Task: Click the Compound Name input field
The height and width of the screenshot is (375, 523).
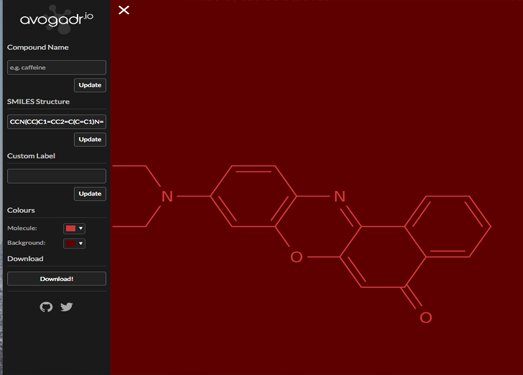Action: (57, 67)
